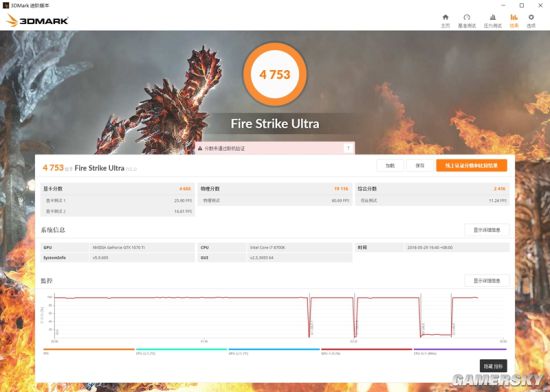Show details for the Monitoring section
This screenshot has width=550, height=392.
[x=487, y=281]
